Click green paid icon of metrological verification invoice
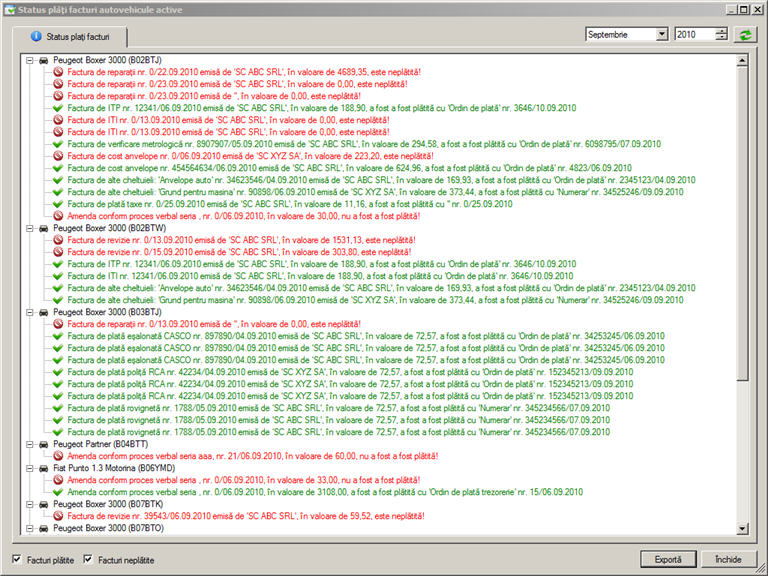 click(59, 144)
